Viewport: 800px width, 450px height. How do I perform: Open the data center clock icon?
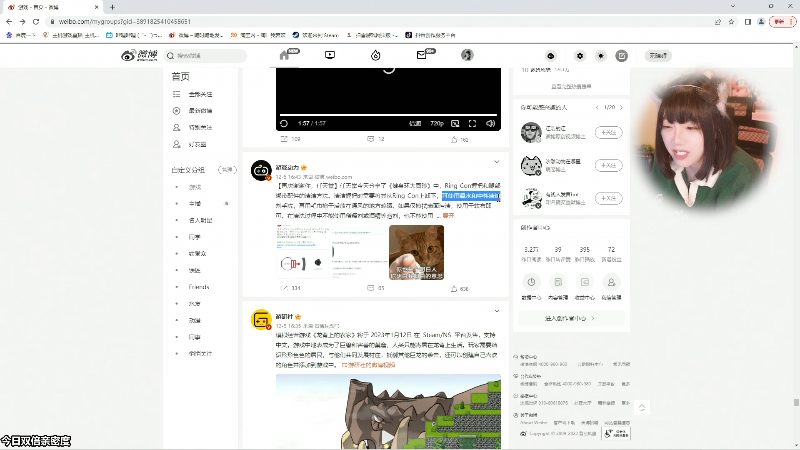coord(531,282)
